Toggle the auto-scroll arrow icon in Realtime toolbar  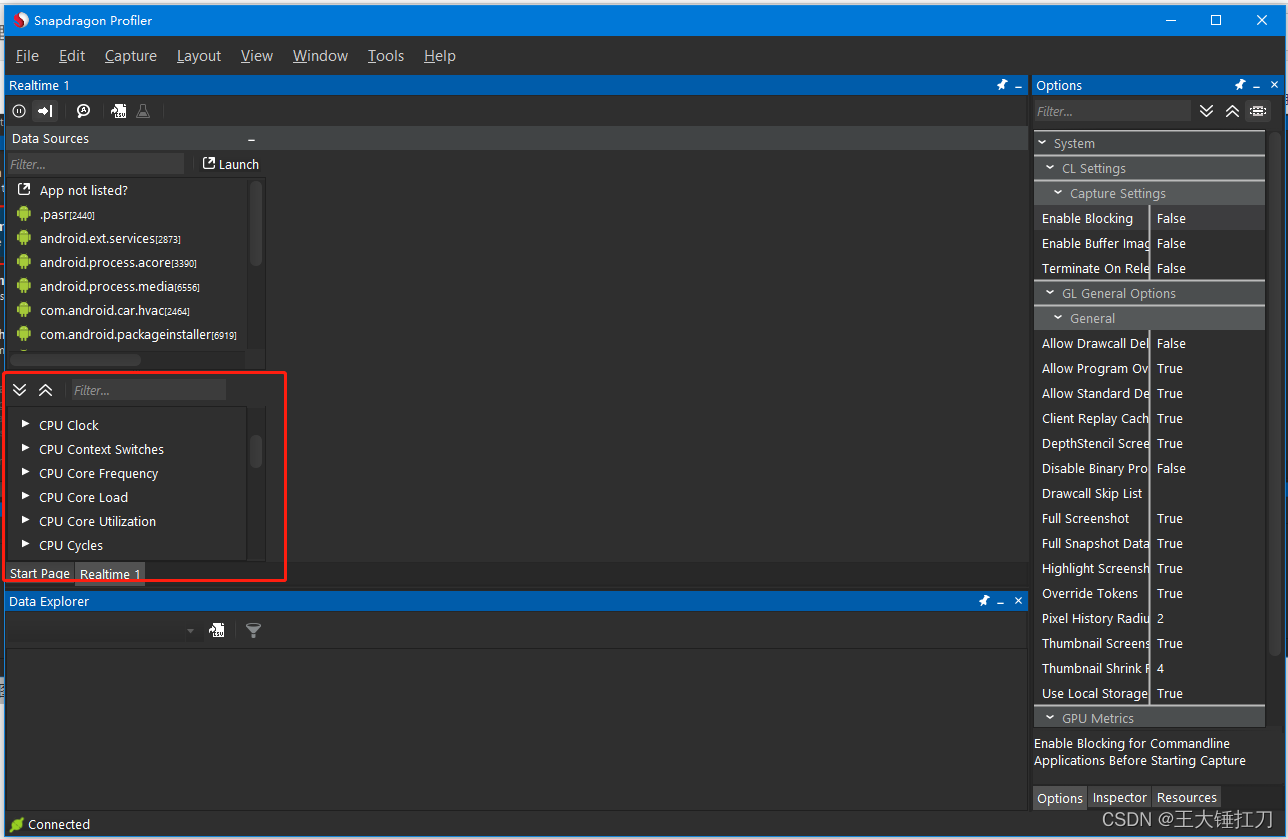[45, 111]
